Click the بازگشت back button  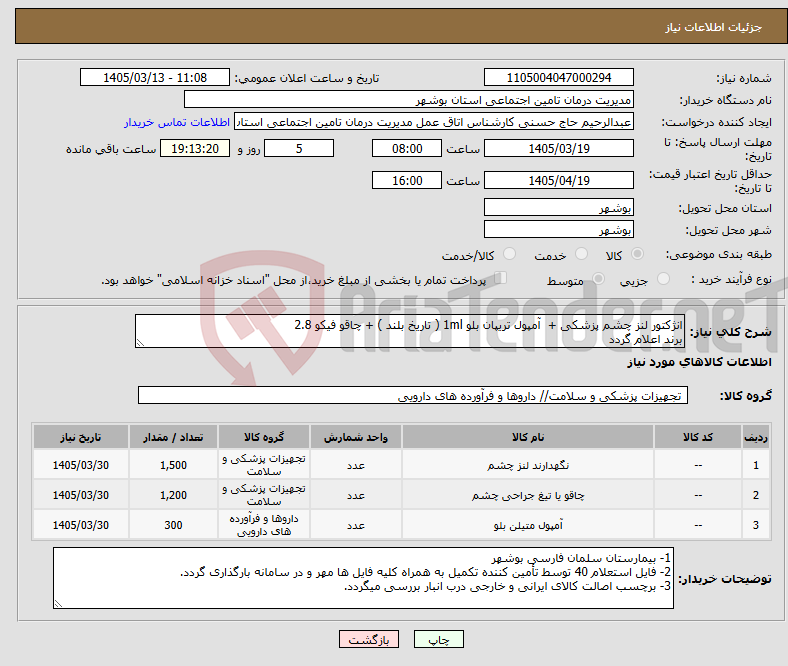[x=369, y=639]
